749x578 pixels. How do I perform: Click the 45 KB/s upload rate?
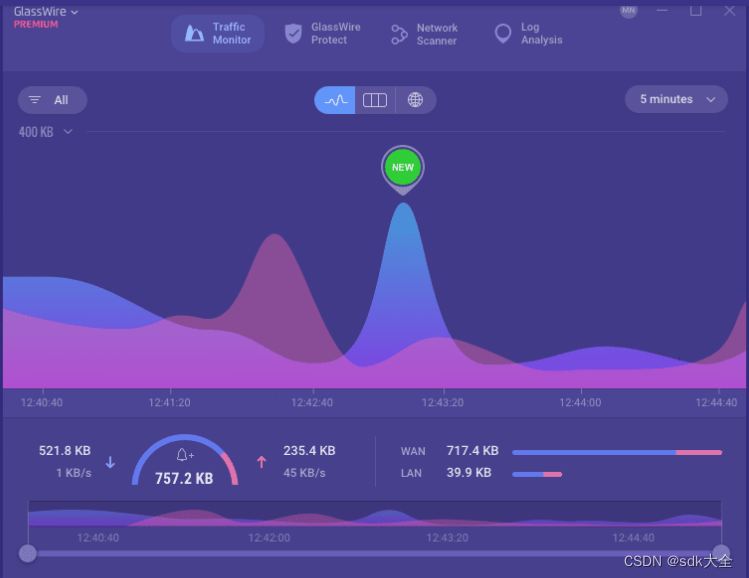click(304, 473)
